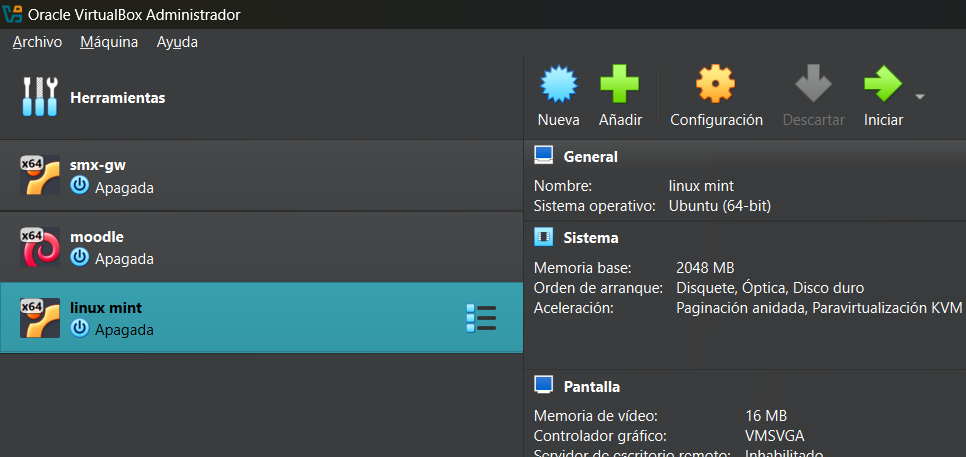
Task: Click Apagada status under smx-gw
Action: point(124,188)
